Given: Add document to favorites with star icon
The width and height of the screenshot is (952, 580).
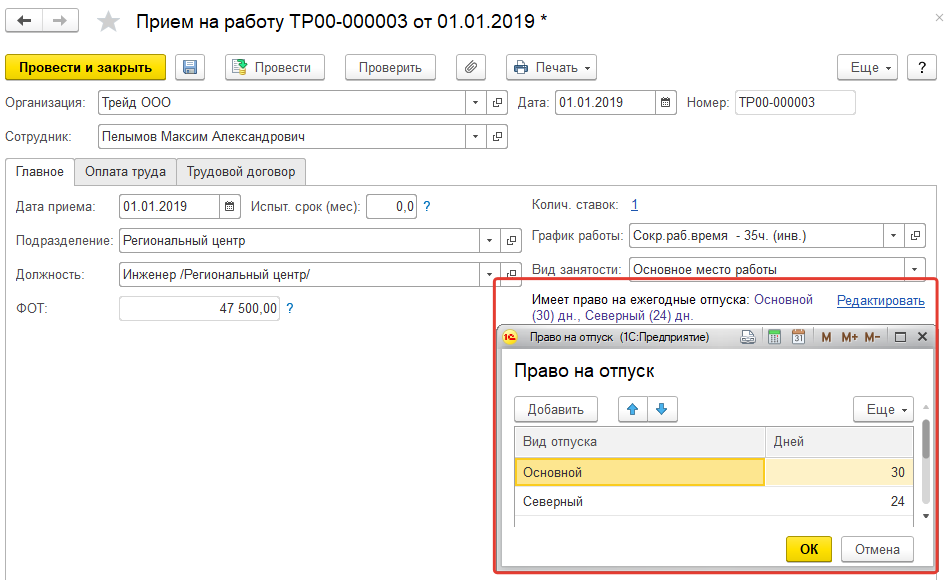Looking at the screenshot, I should (x=109, y=21).
